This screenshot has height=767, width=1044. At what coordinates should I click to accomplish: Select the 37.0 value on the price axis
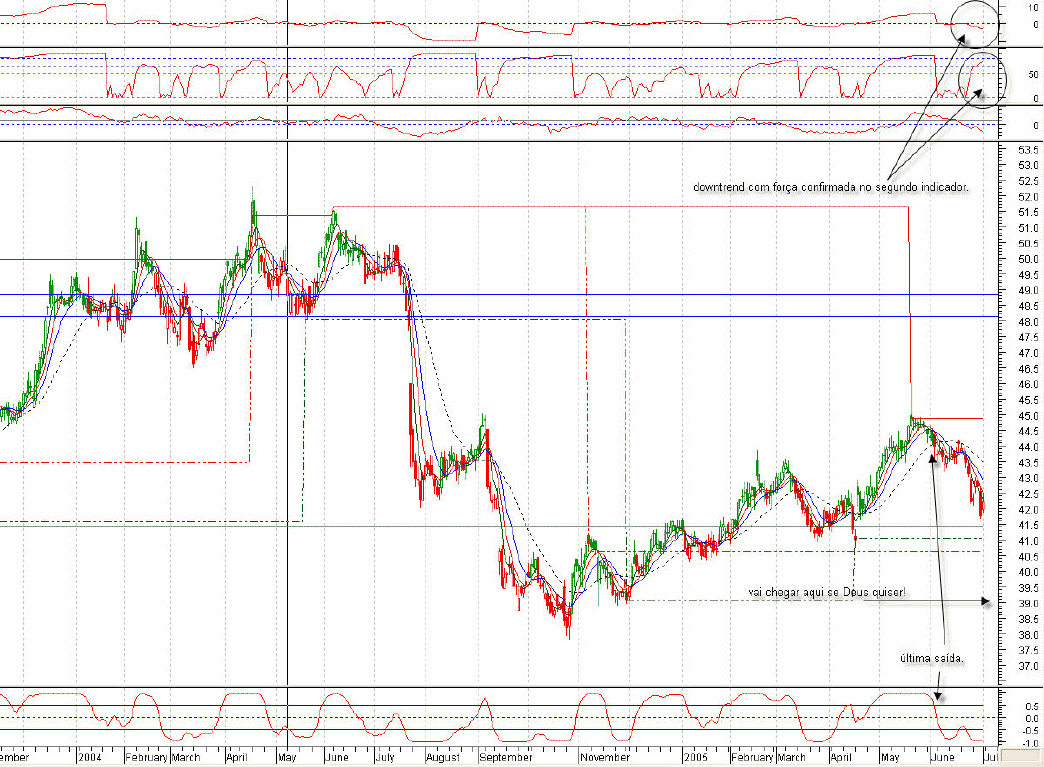1022,666
